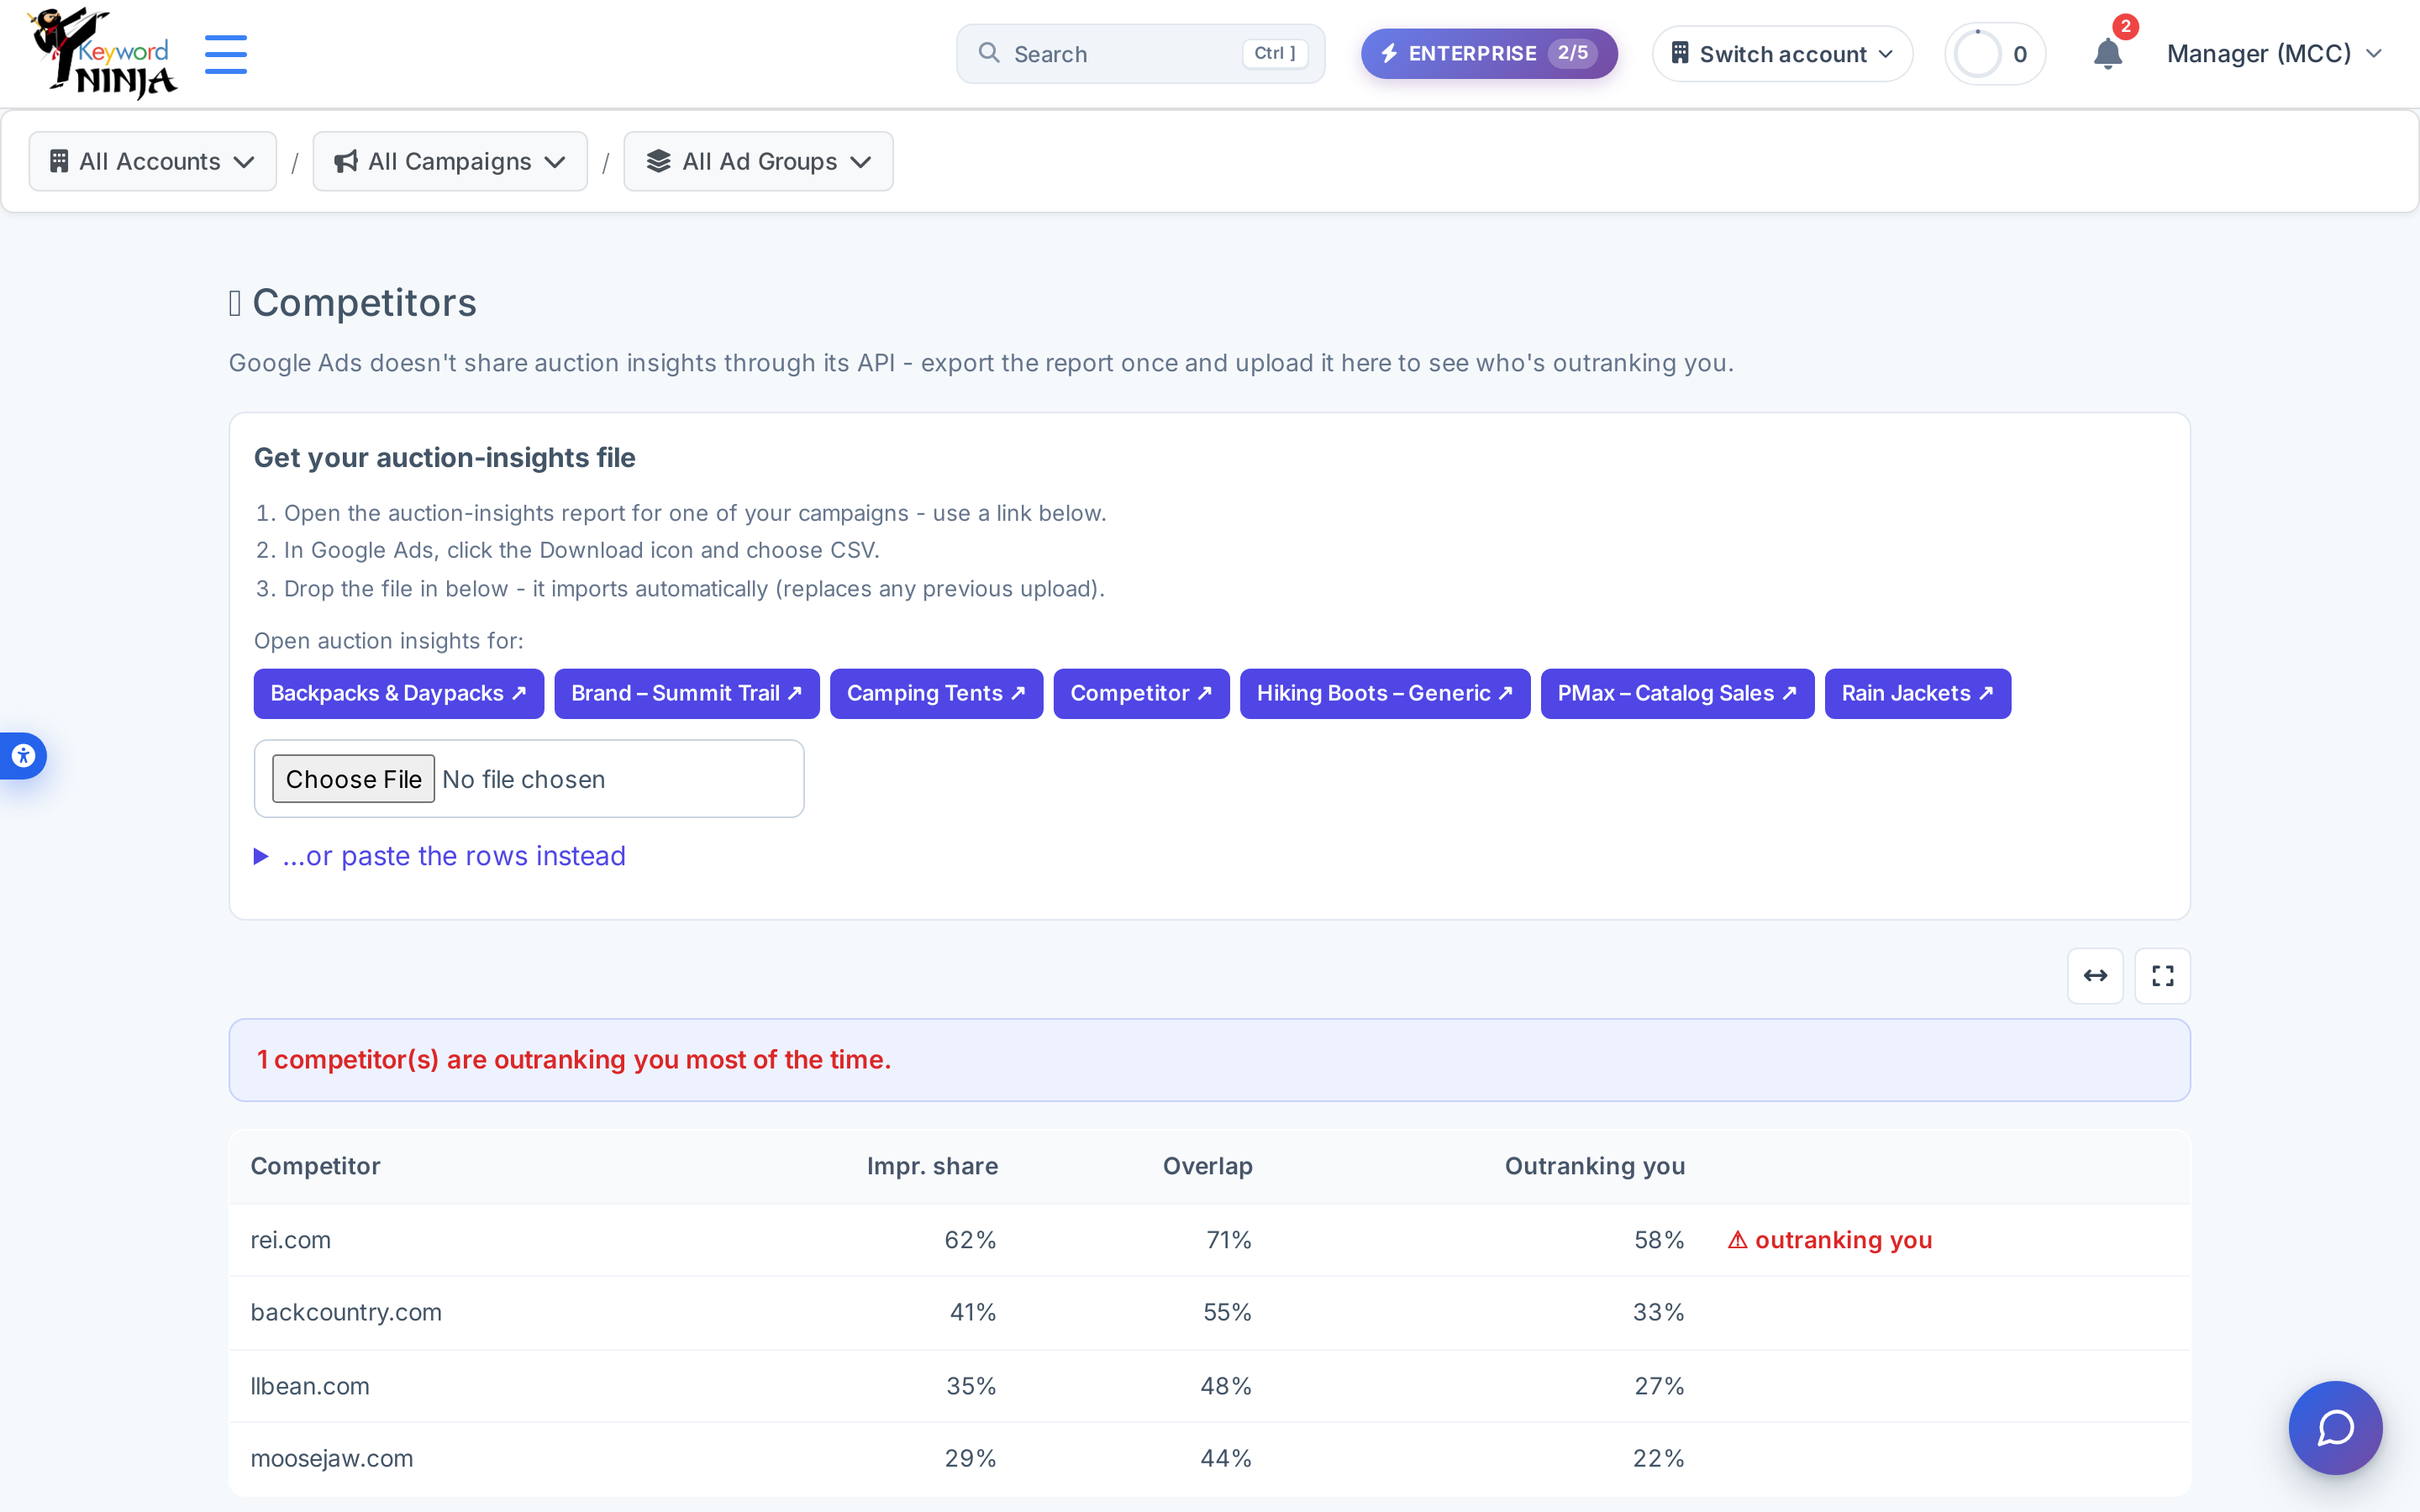Select the llbean.com competitor row

tap(1209, 1386)
